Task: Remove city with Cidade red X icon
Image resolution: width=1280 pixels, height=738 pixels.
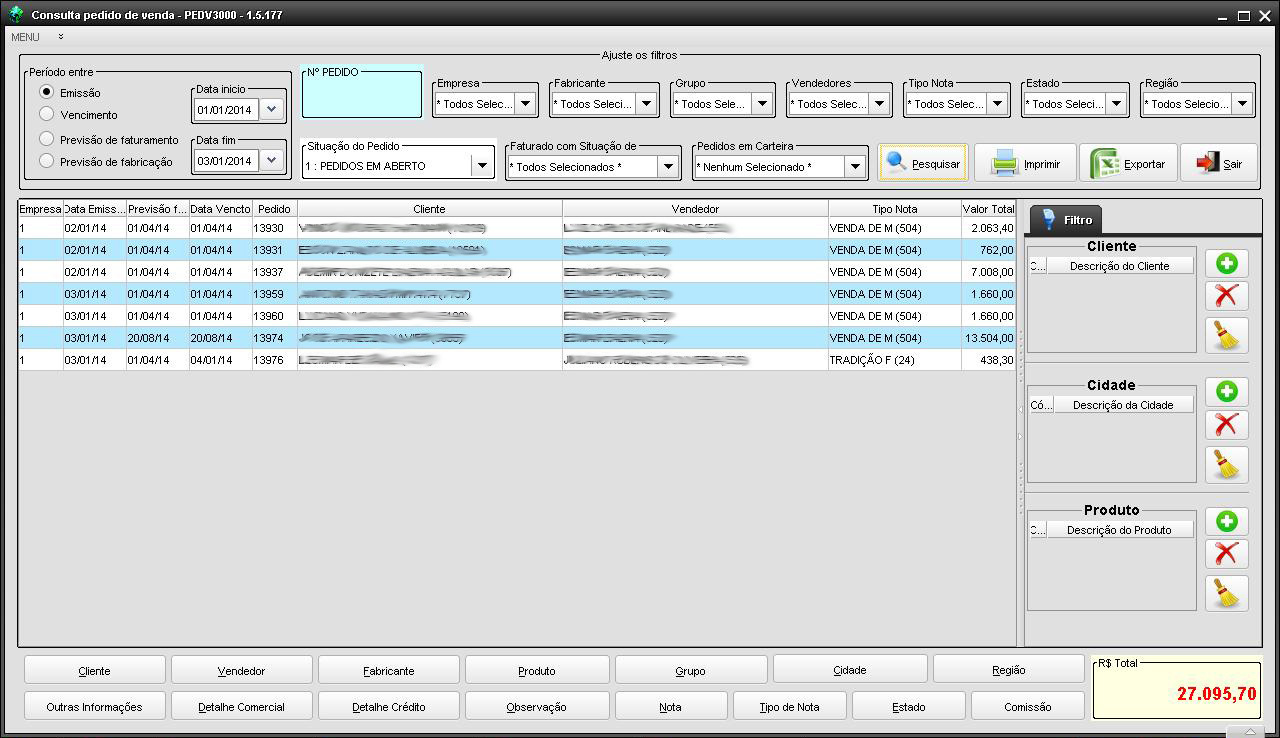Action: (1226, 424)
